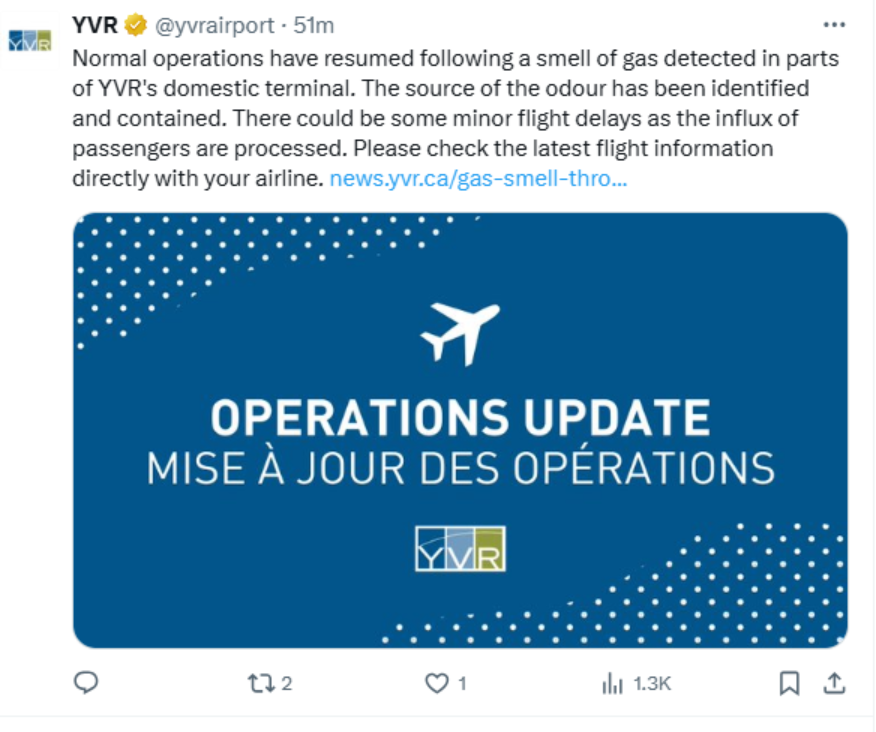The height and width of the screenshot is (732, 876).
Task: Click the OPERATIONS UPDATE heading text
Action: tap(460, 418)
